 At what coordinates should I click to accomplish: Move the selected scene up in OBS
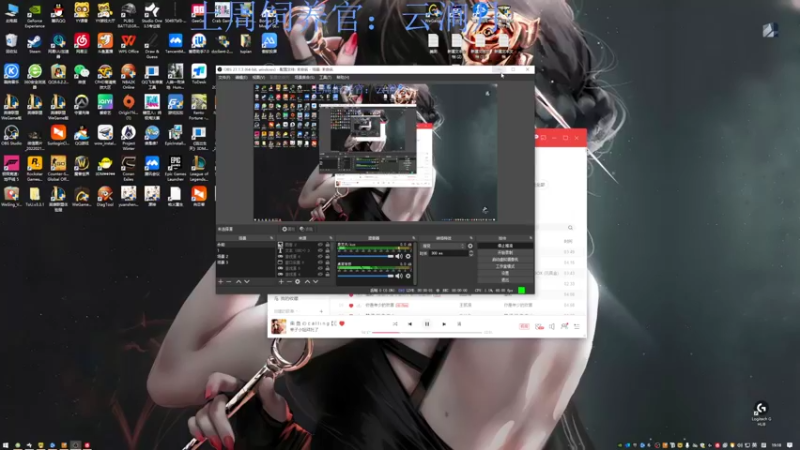238,282
